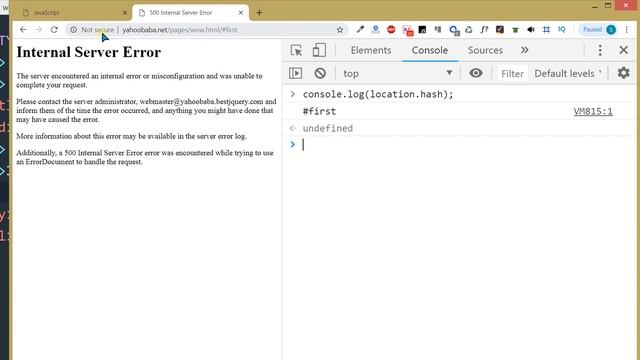Toggle device toolbar in DevTools

click(x=319, y=50)
